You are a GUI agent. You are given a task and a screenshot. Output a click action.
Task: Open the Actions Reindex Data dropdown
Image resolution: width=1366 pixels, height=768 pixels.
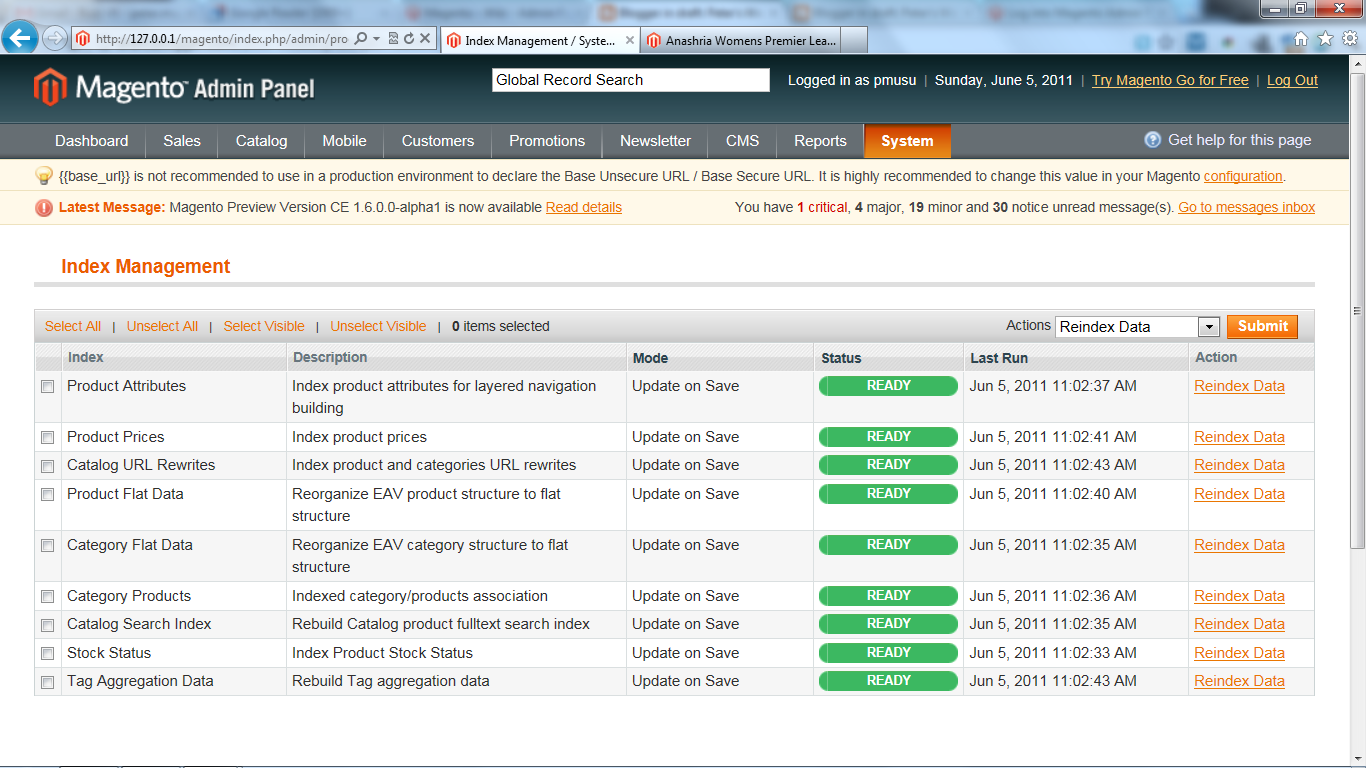(x=1138, y=326)
